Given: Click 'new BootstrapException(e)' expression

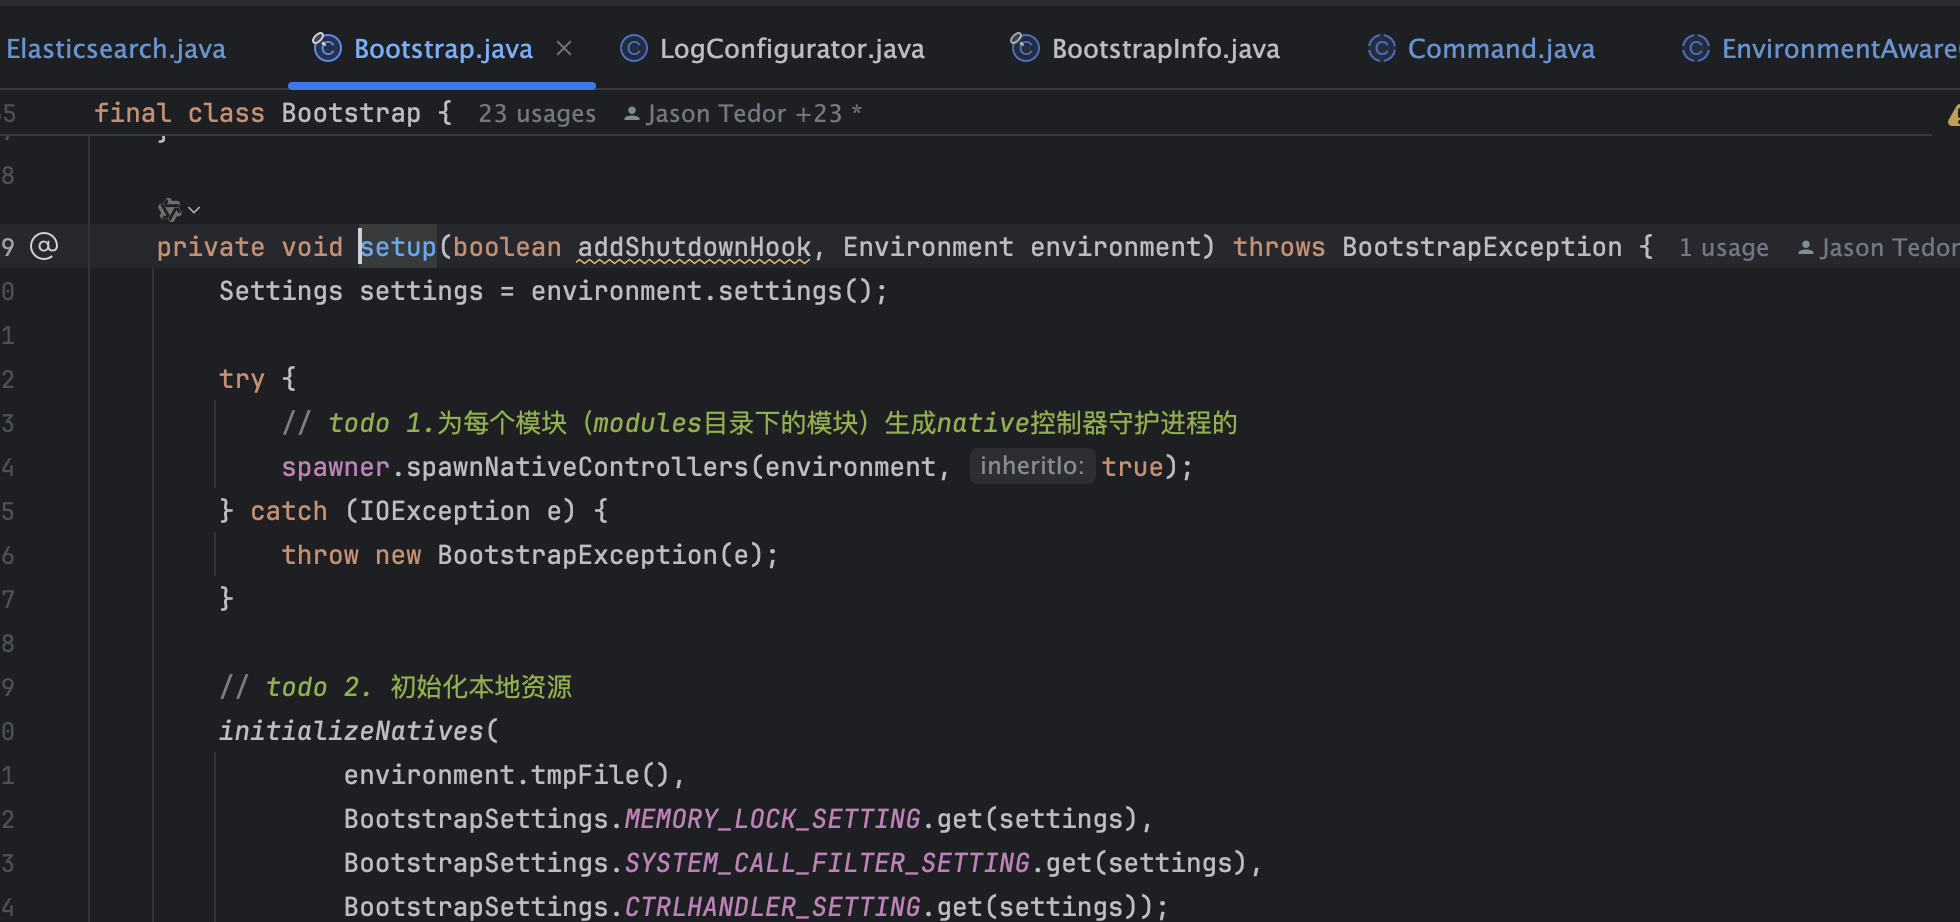Looking at the screenshot, I should 569,555.
